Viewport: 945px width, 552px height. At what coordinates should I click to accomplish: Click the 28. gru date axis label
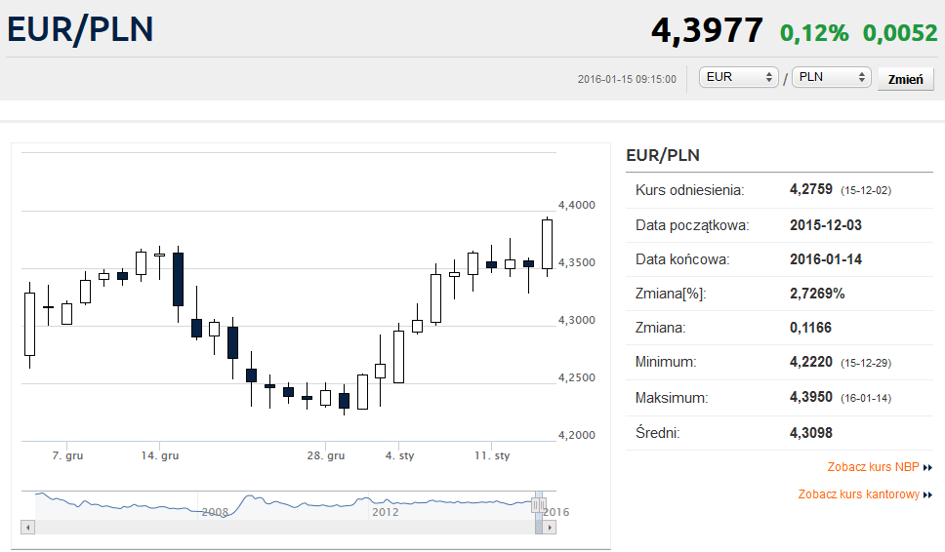click(x=326, y=456)
